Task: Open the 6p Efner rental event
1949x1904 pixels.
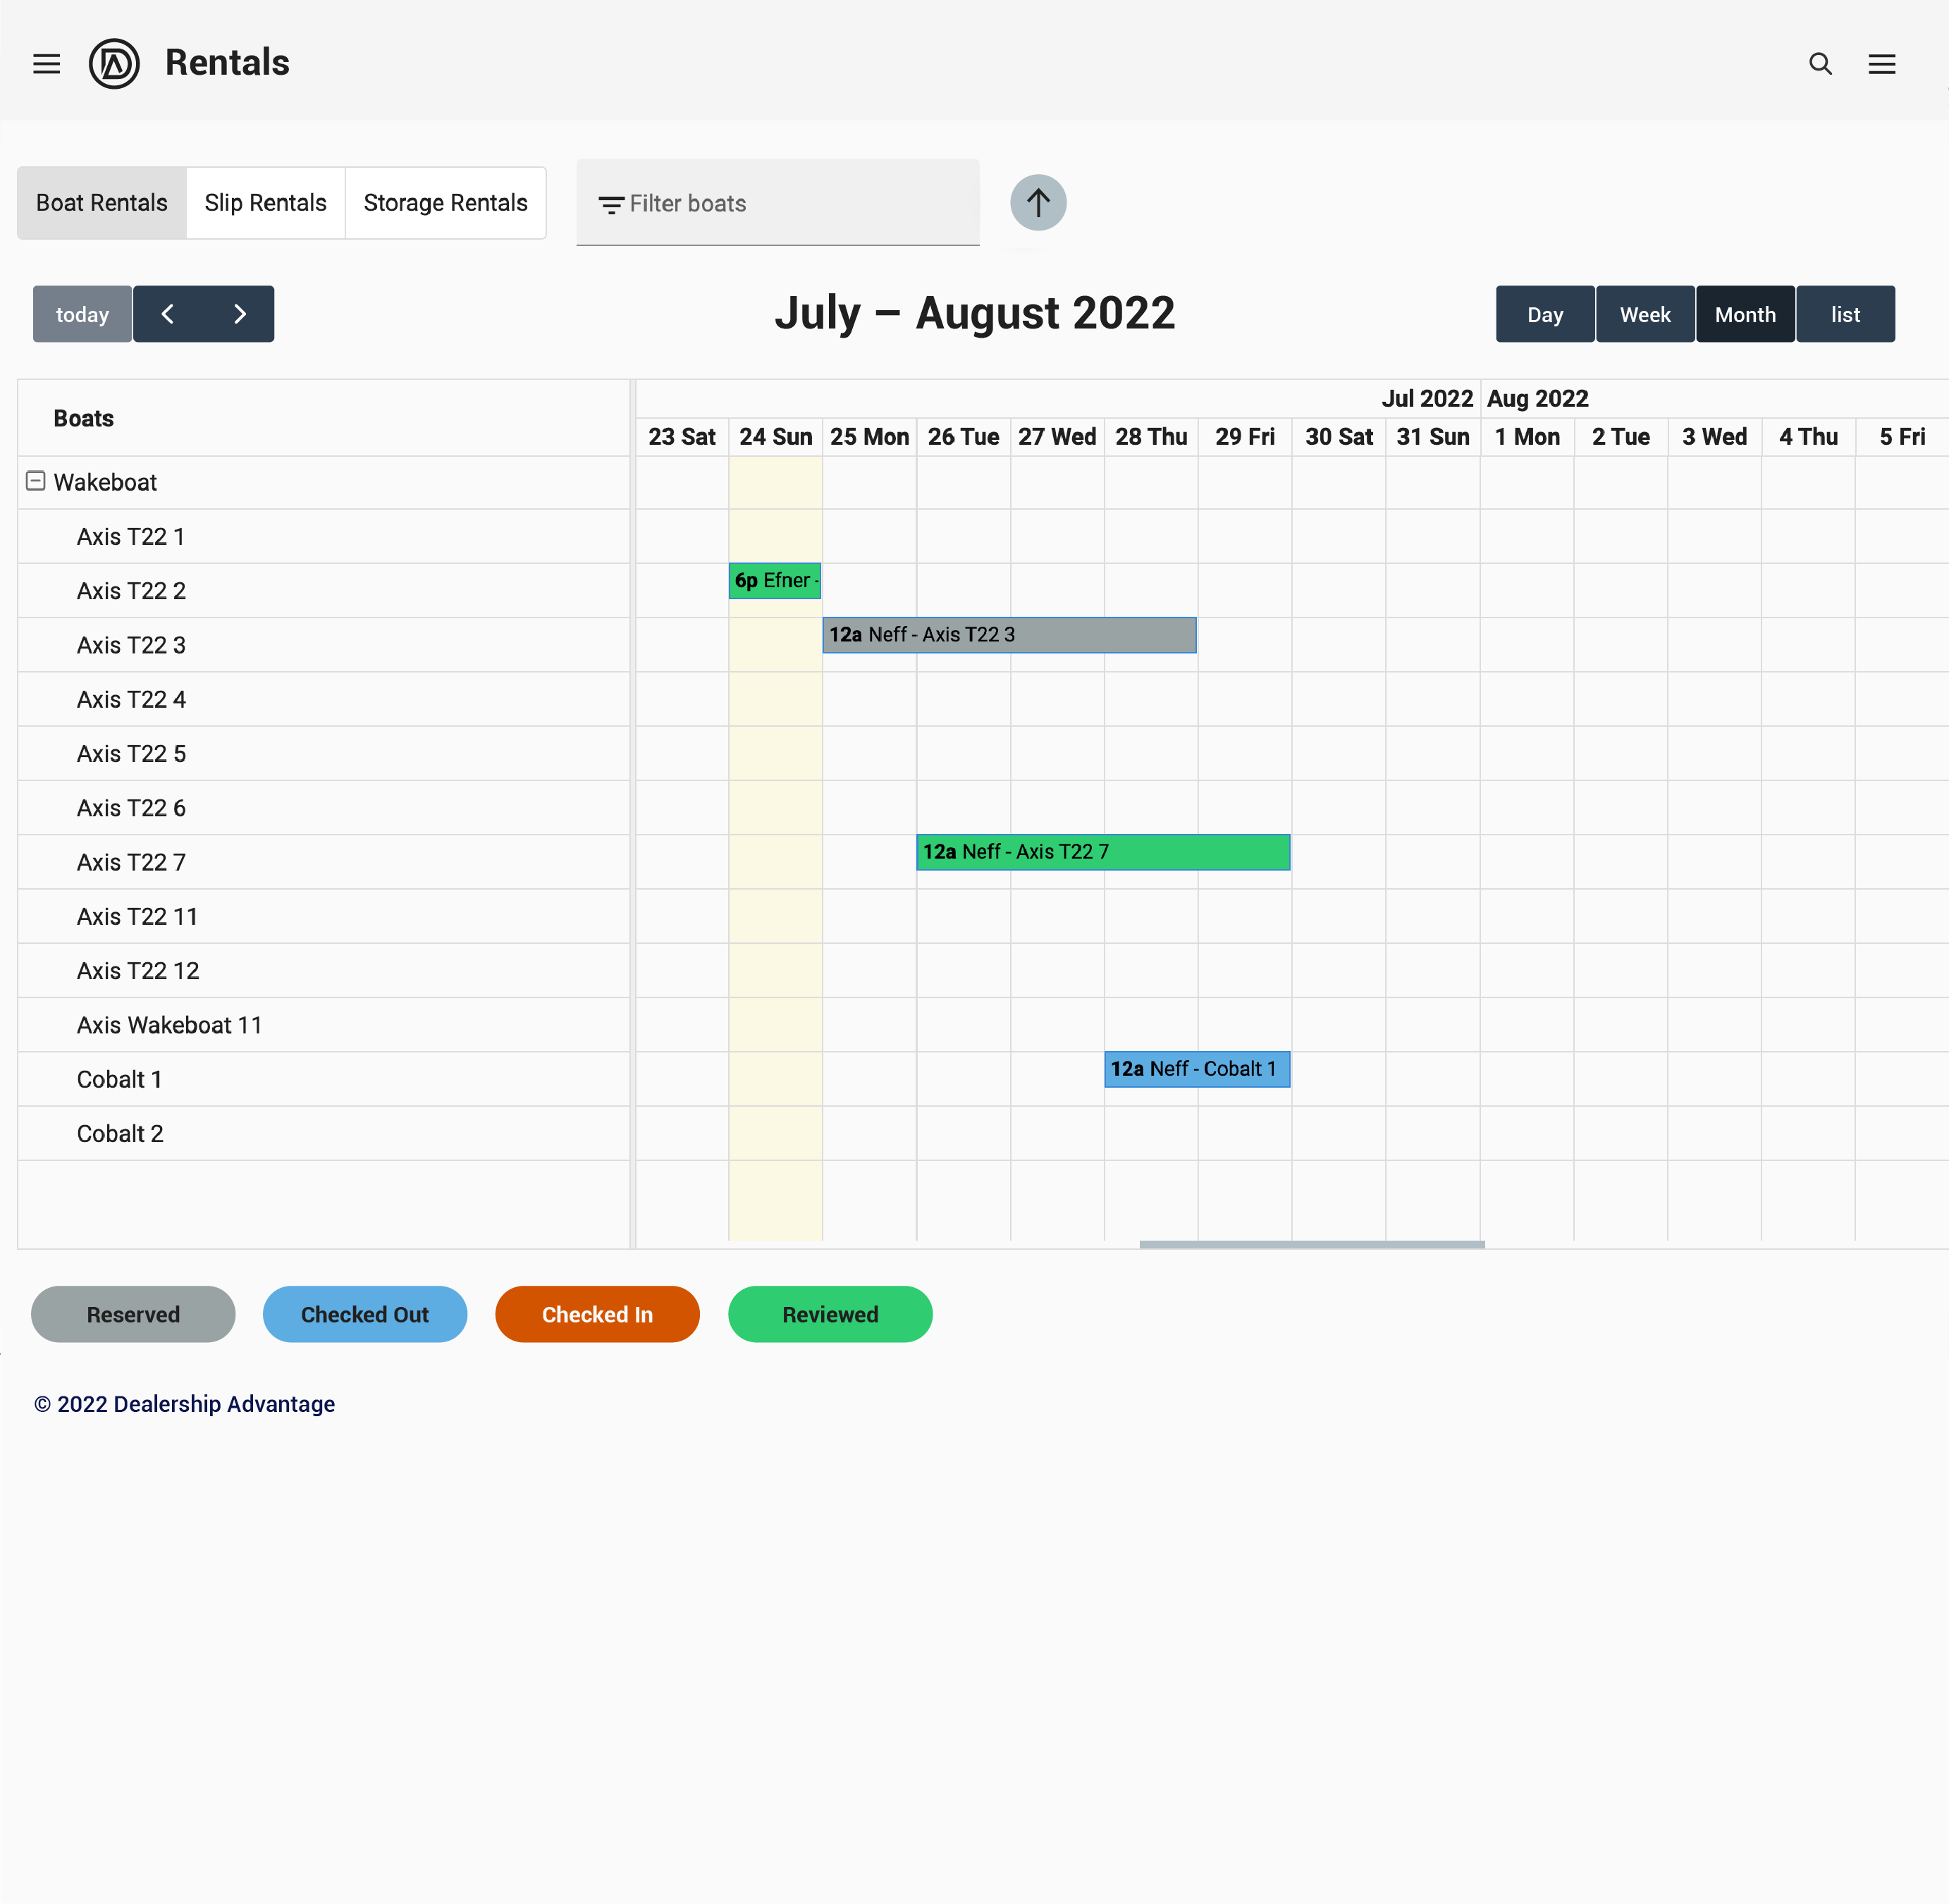Action: 775,580
